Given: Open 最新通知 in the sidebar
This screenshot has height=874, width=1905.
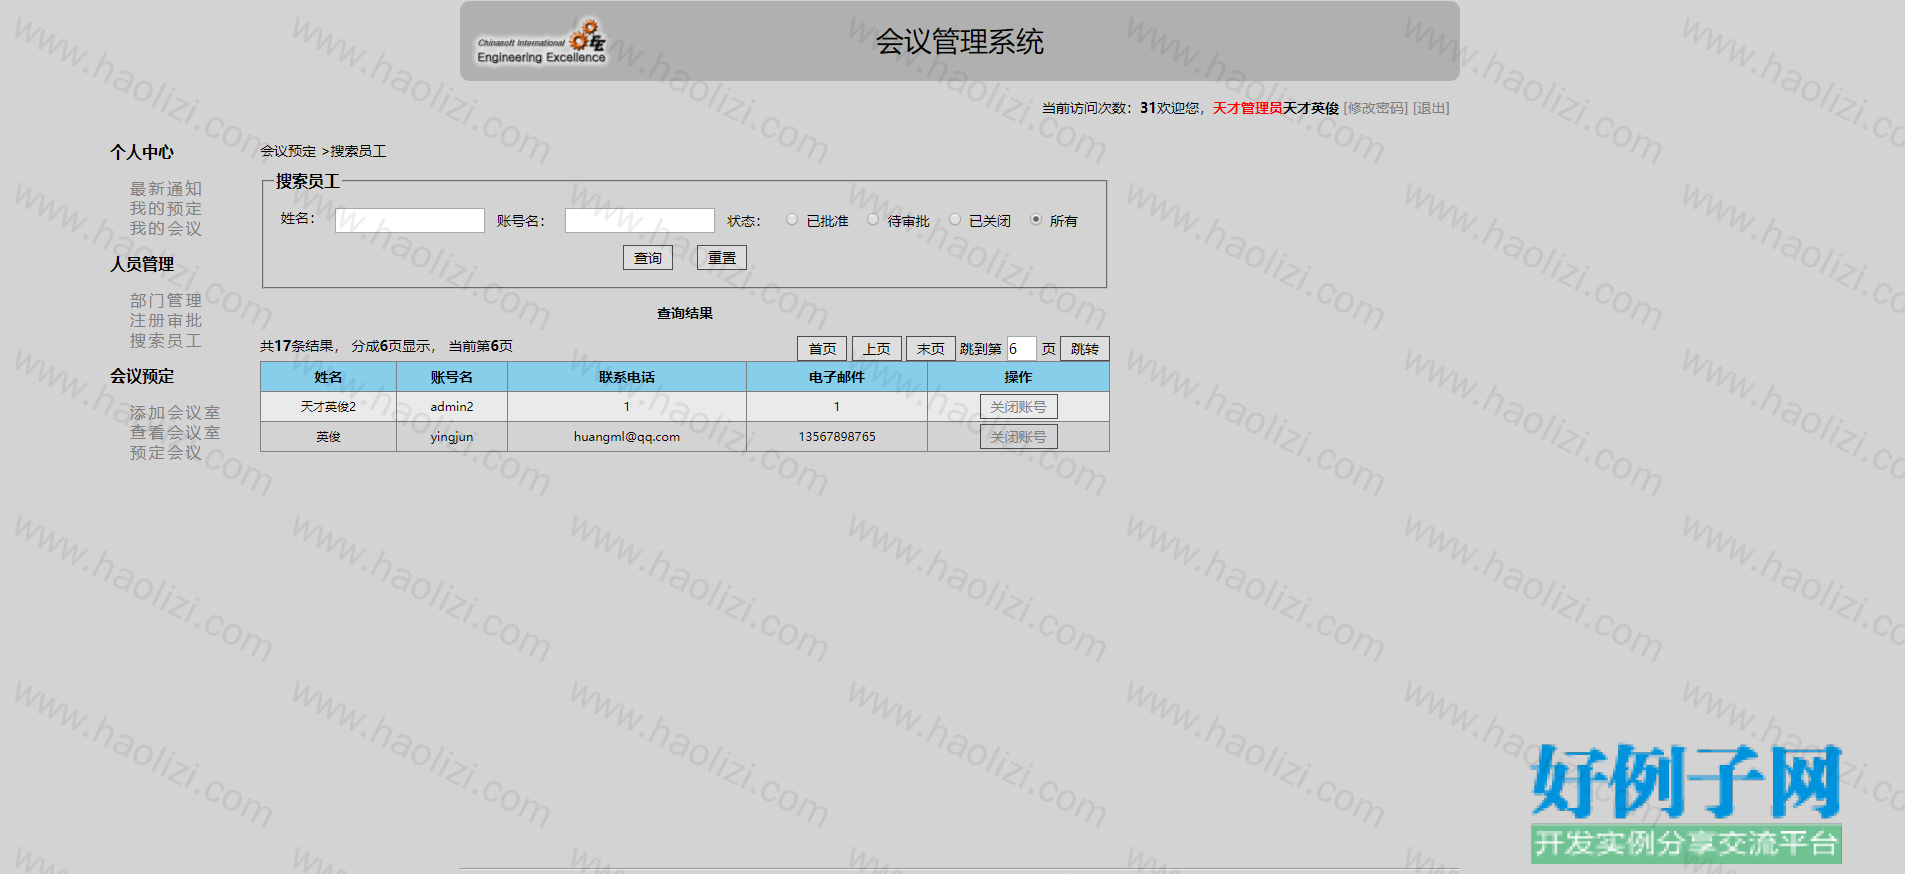Looking at the screenshot, I should (166, 188).
